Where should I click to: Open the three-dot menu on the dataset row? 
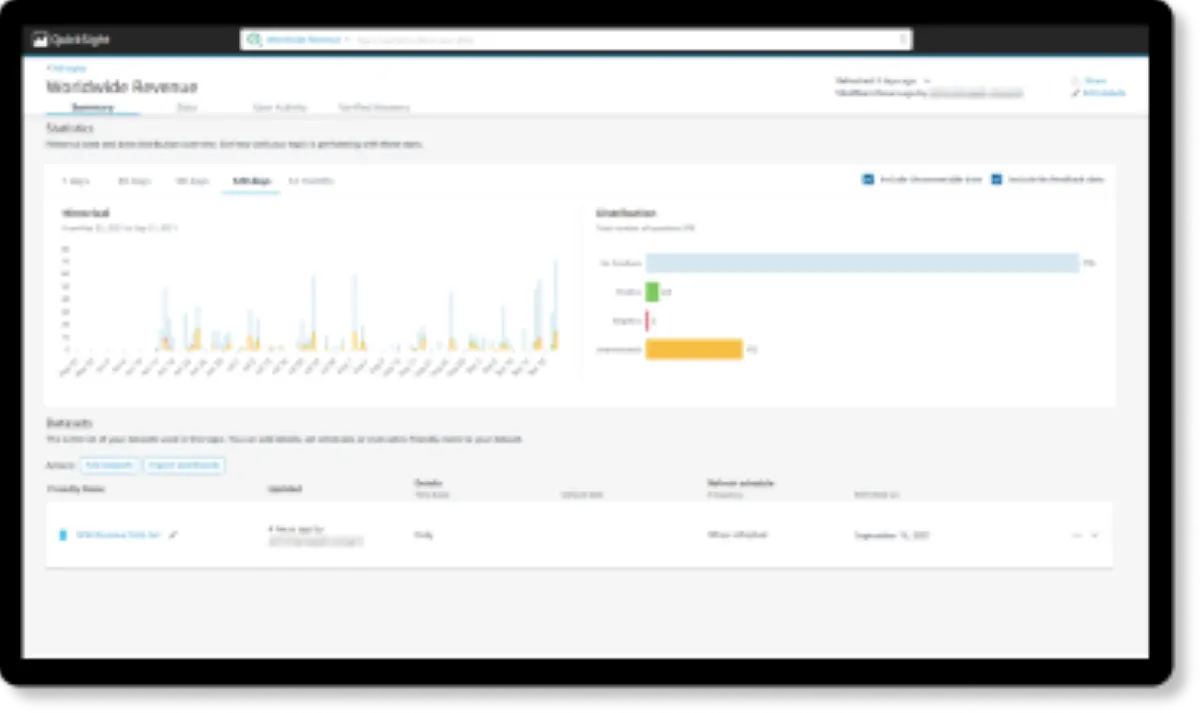click(x=1077, y=535)
